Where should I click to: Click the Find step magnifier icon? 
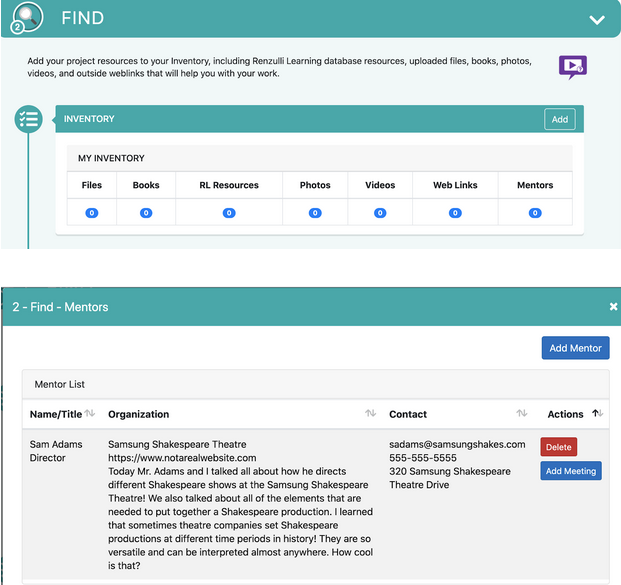click(26, 19)
